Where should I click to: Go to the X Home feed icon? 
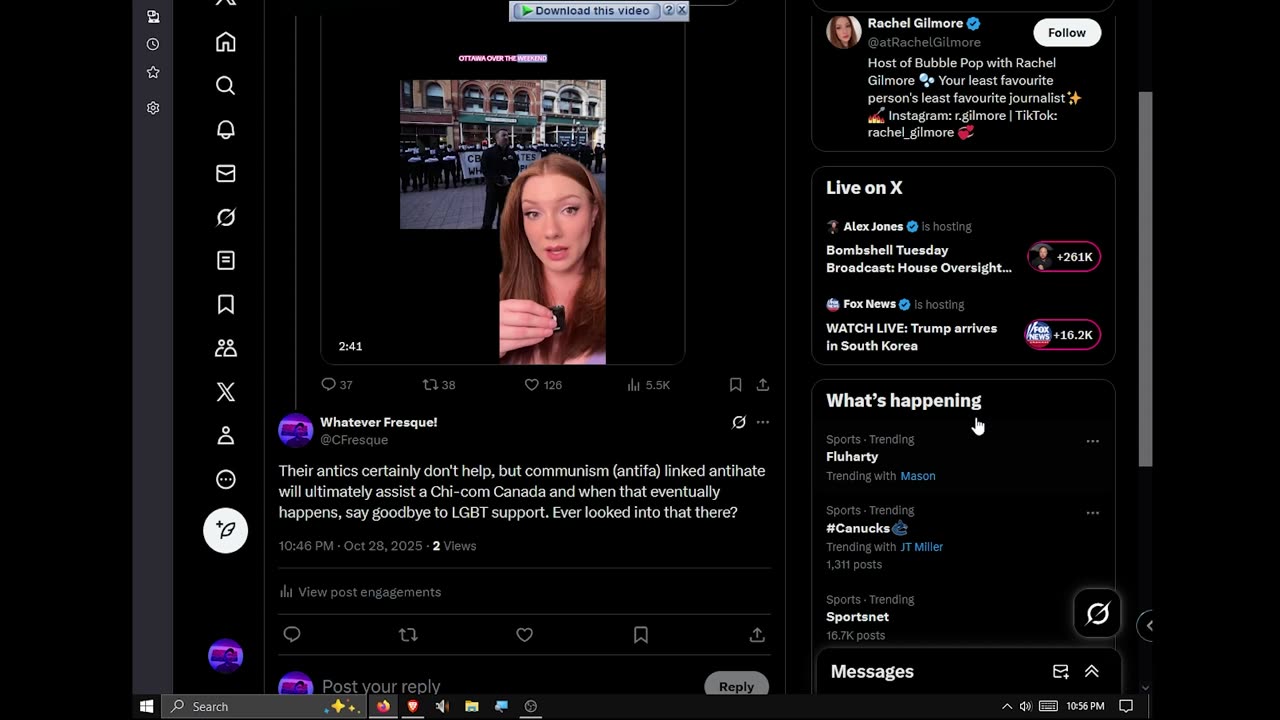[226, 42]
